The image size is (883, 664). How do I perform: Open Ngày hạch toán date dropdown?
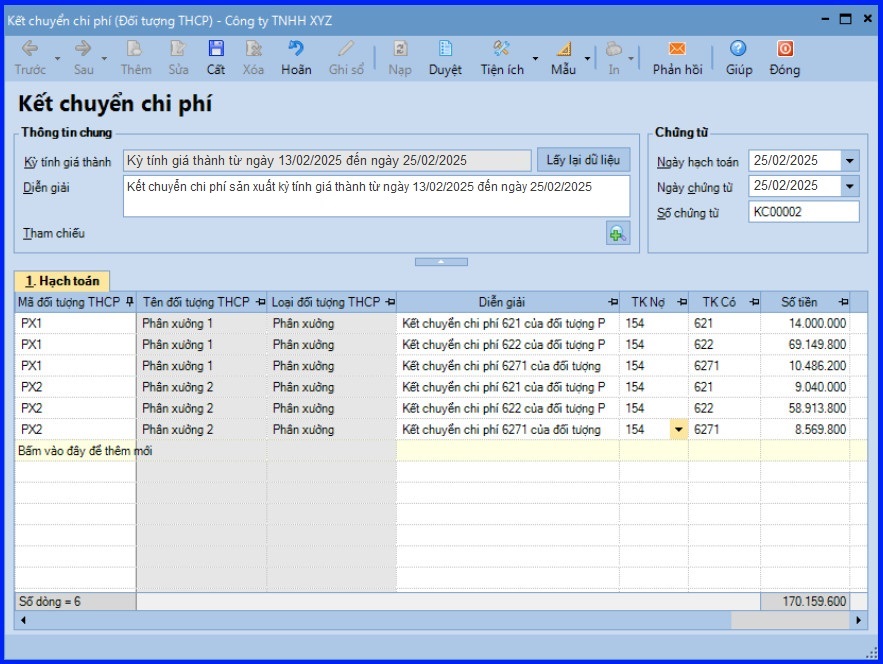point(850,161)
